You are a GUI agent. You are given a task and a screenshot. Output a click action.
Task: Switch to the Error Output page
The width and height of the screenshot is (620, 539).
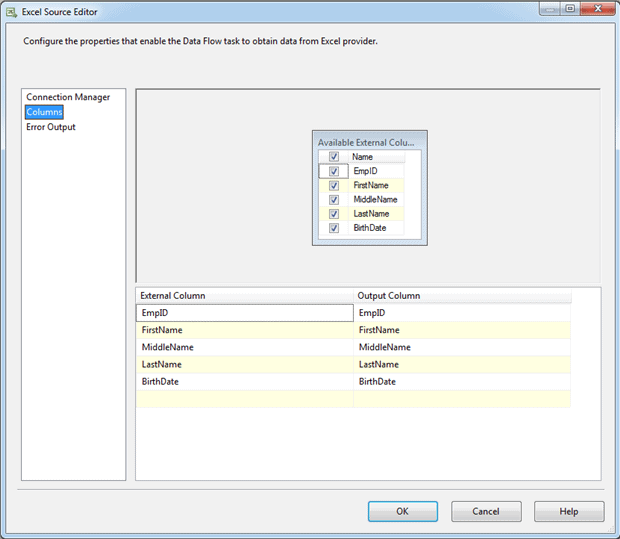pyautogui.click(x=51, y=127)
